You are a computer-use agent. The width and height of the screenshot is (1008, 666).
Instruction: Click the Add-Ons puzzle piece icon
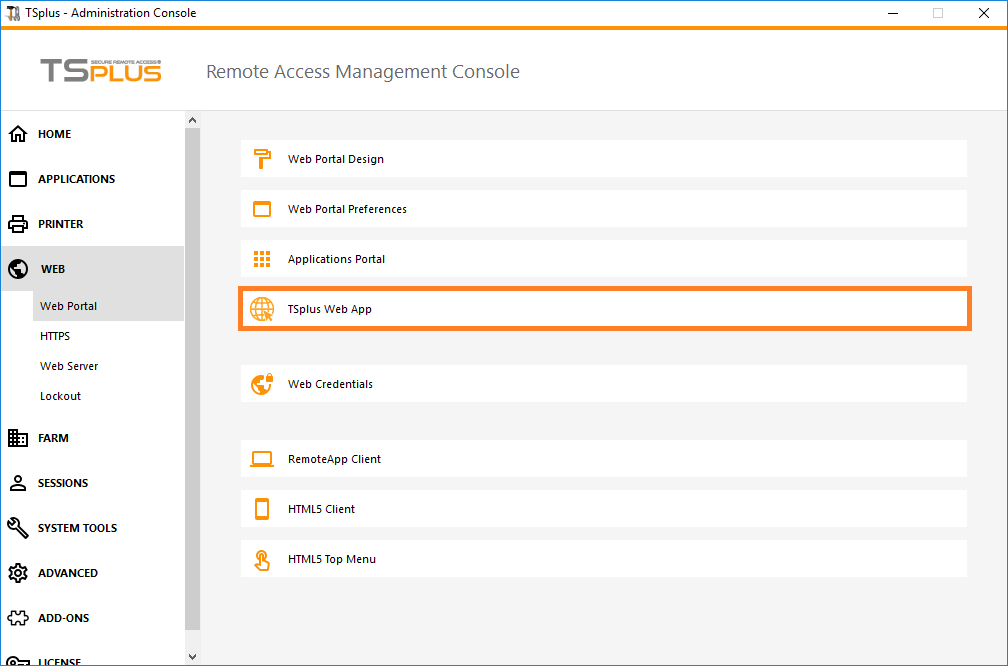click(18, 618)
